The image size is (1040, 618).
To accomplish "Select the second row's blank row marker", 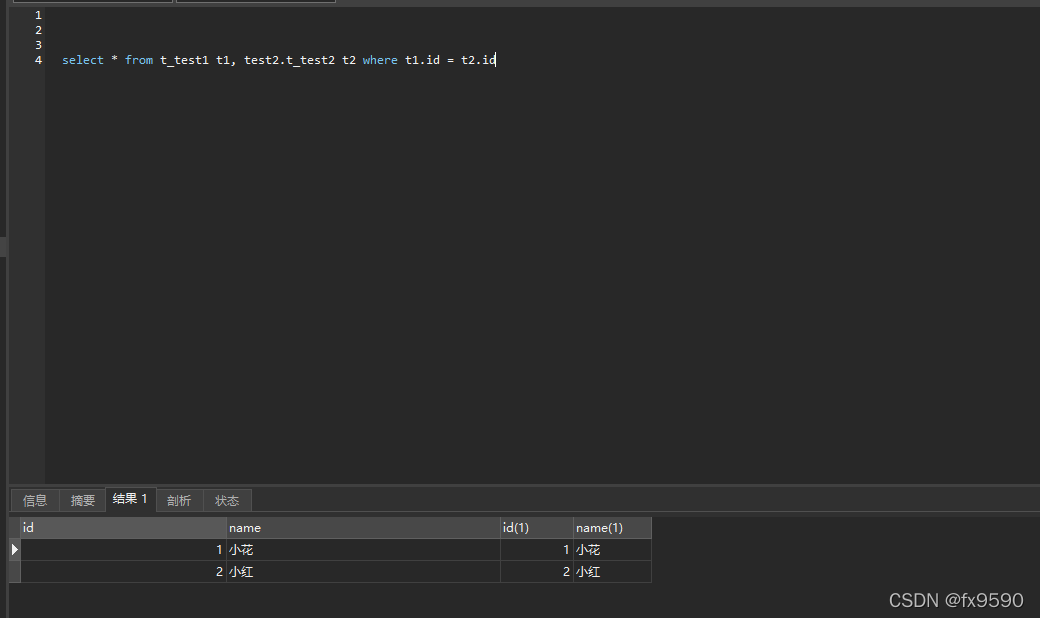I will (14, 572).
